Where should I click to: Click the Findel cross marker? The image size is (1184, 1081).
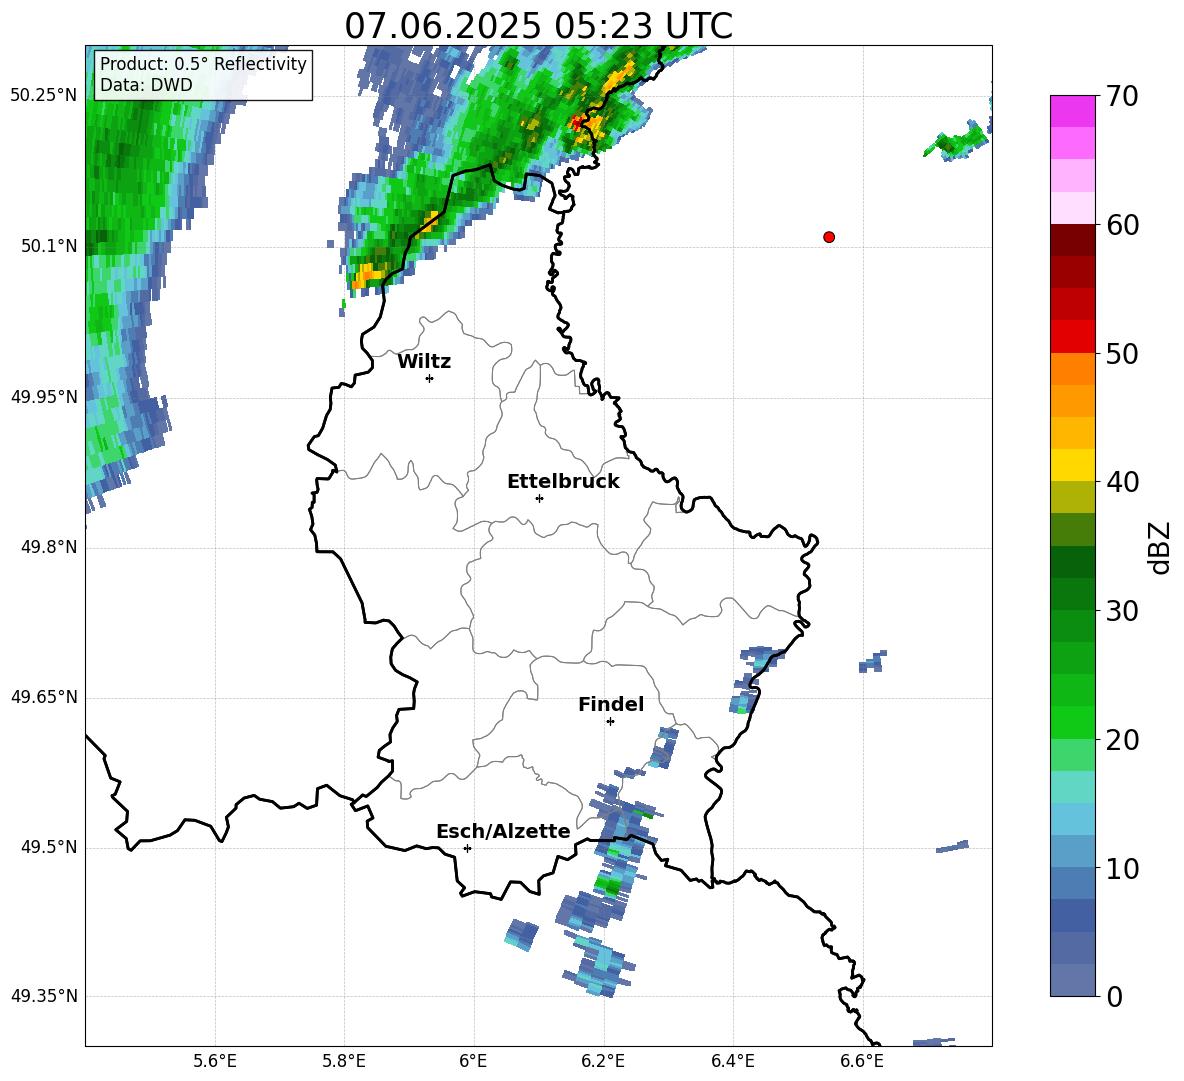tap(610, 722)
